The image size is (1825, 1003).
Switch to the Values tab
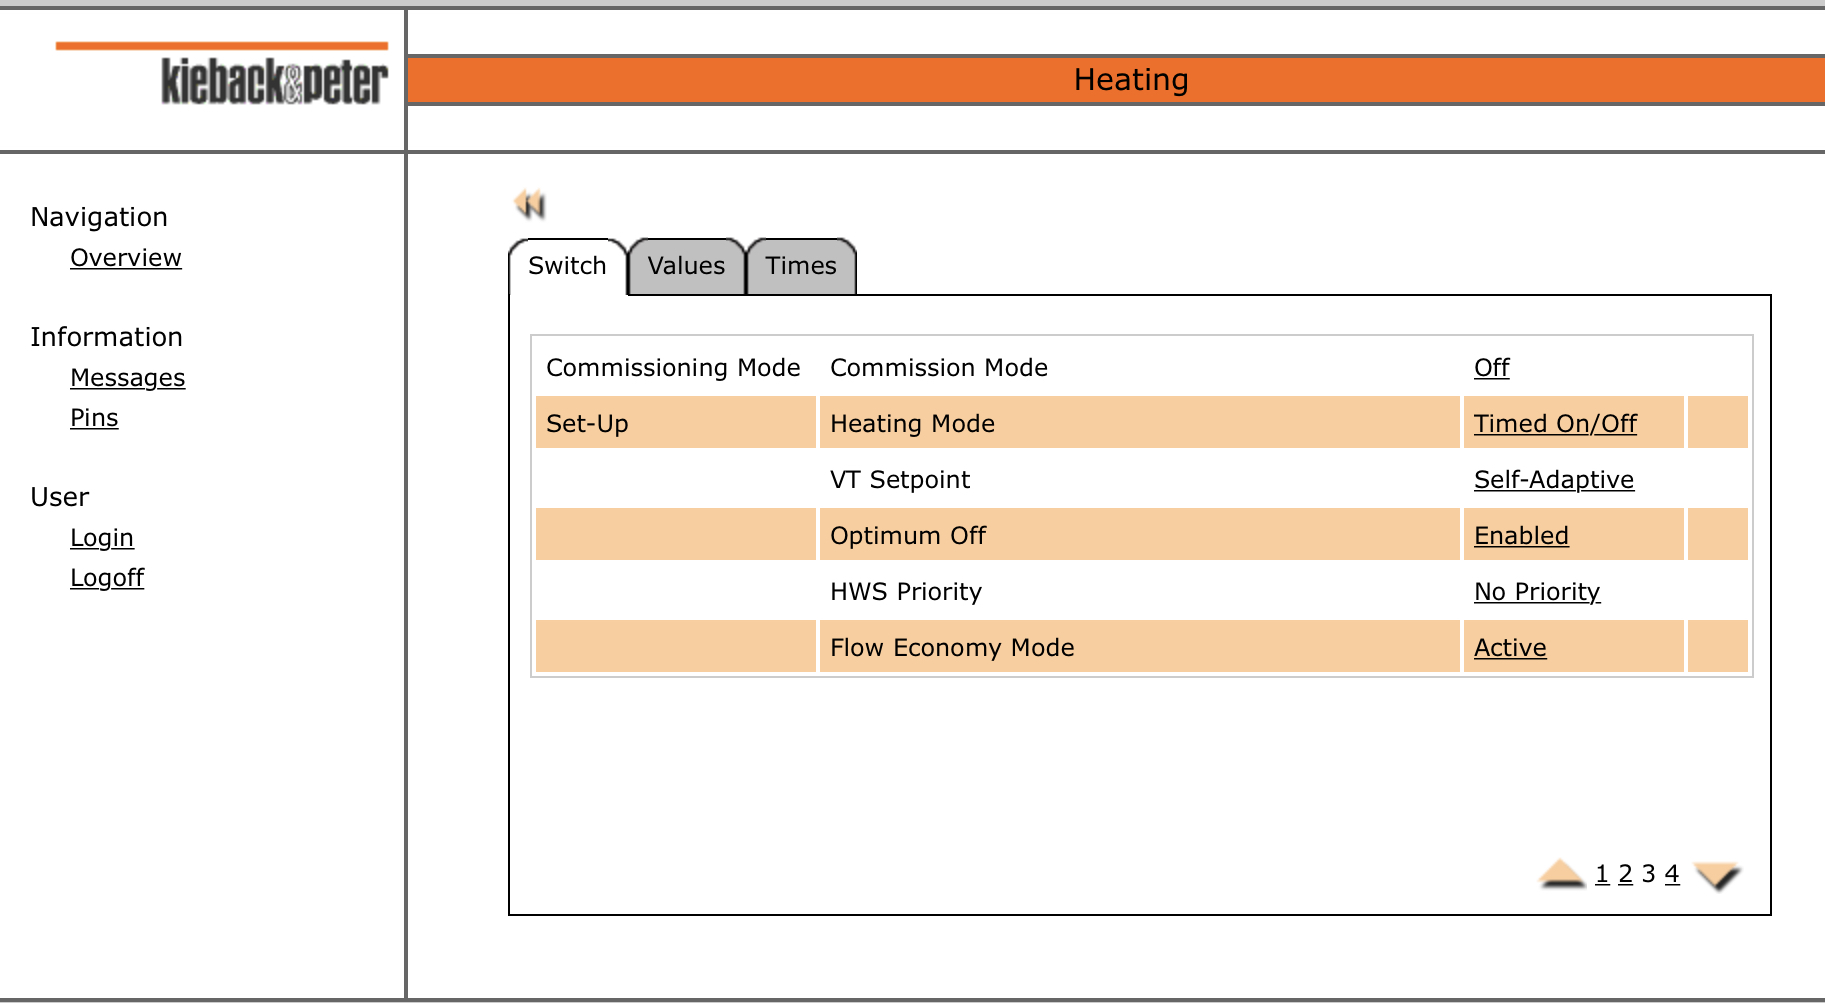pos(685,265)
